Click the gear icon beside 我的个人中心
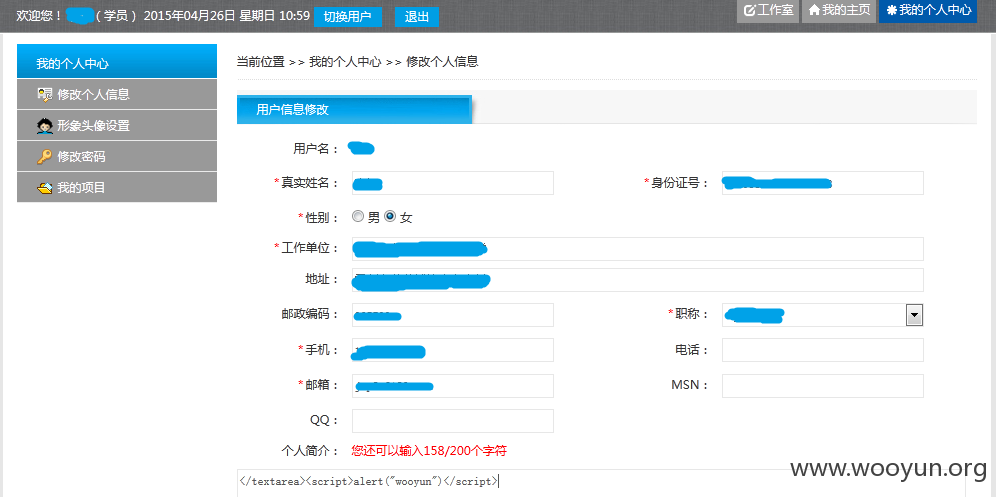 tap(892, 10)
